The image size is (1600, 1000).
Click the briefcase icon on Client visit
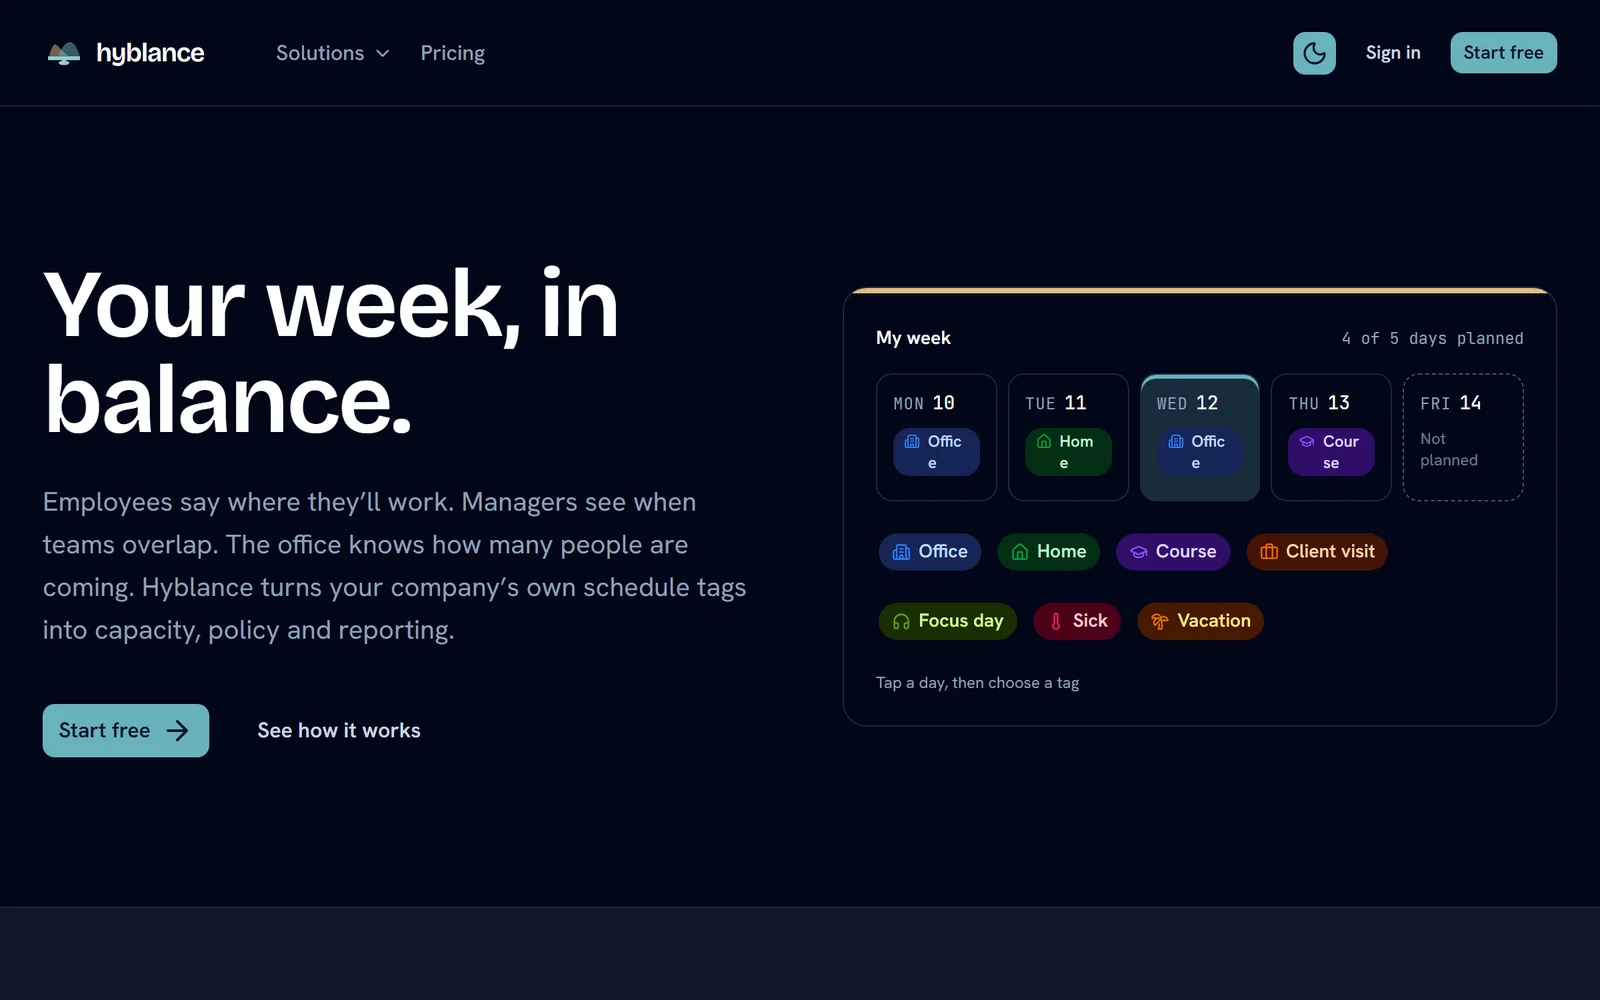click(1269, 552)
